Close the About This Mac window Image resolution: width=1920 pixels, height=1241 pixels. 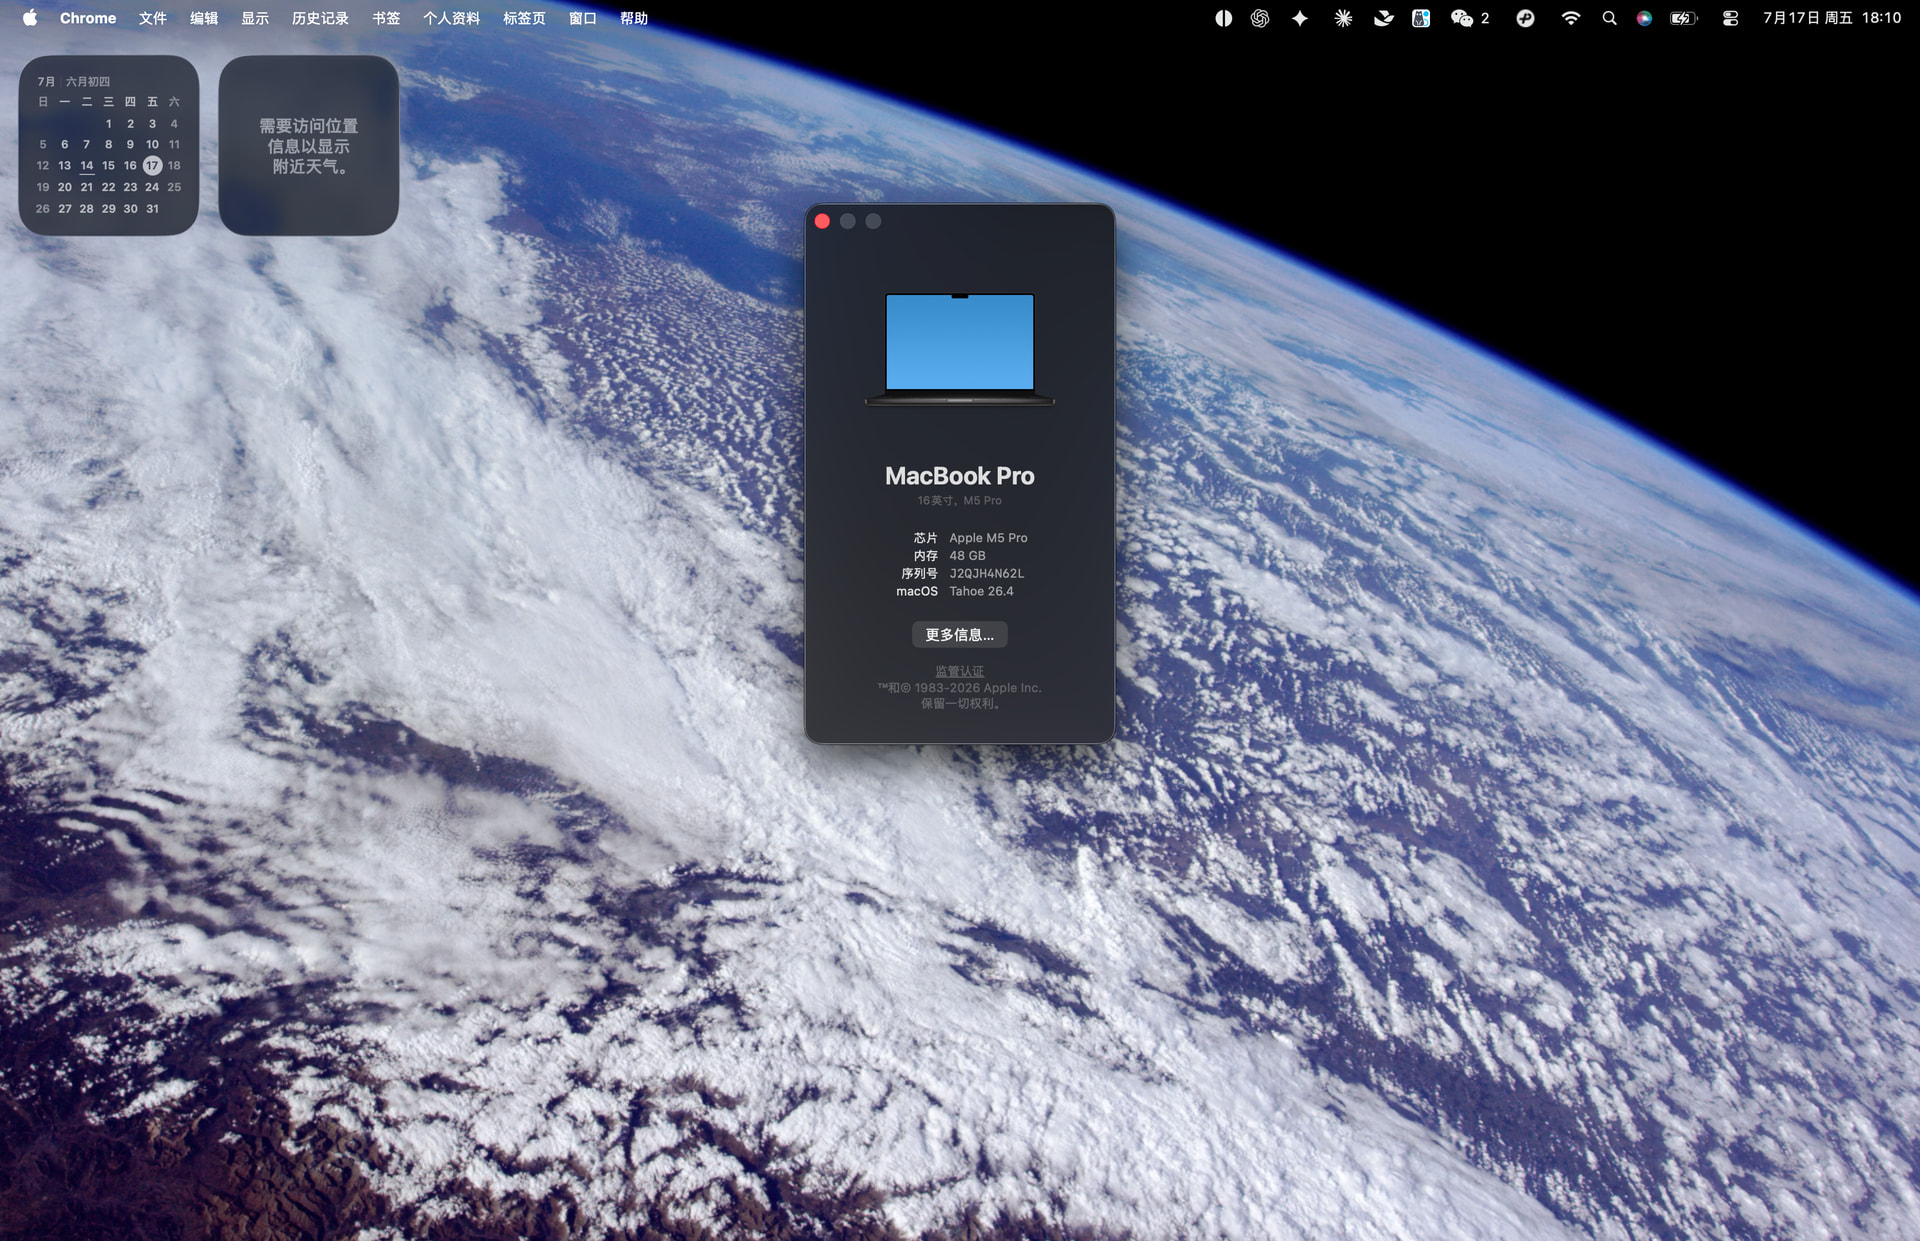pos(822,221)
